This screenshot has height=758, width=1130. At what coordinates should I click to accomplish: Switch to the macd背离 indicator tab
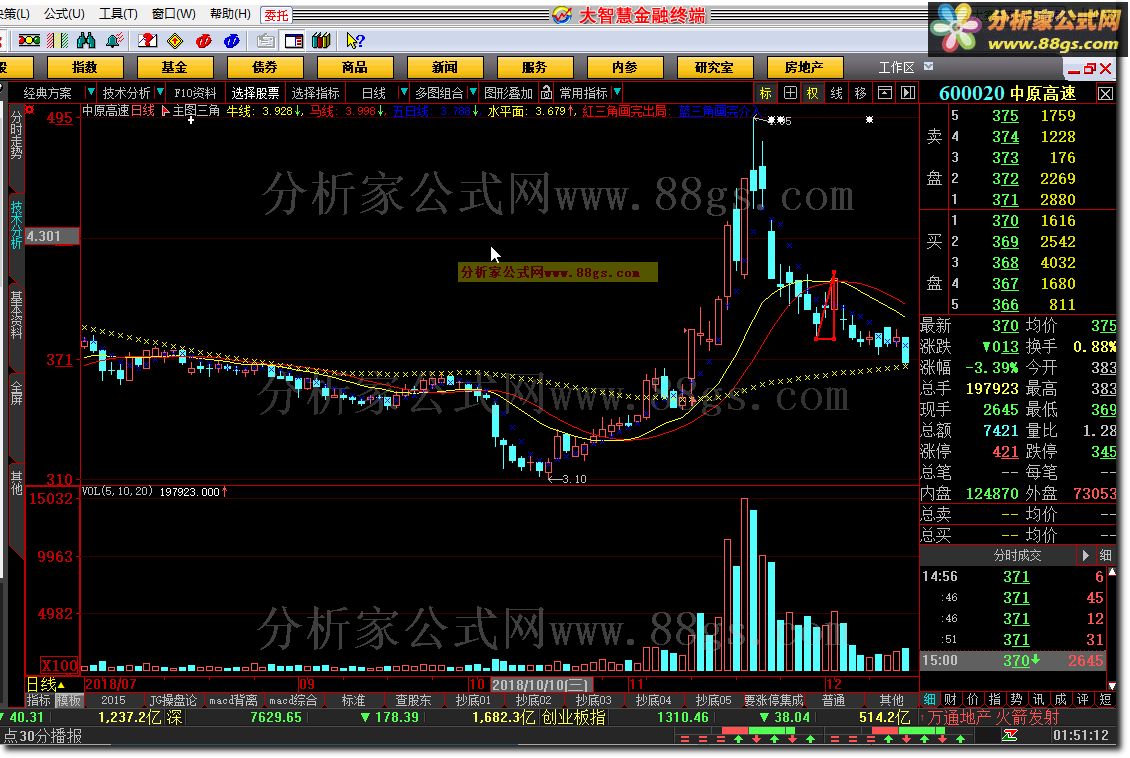233,700
